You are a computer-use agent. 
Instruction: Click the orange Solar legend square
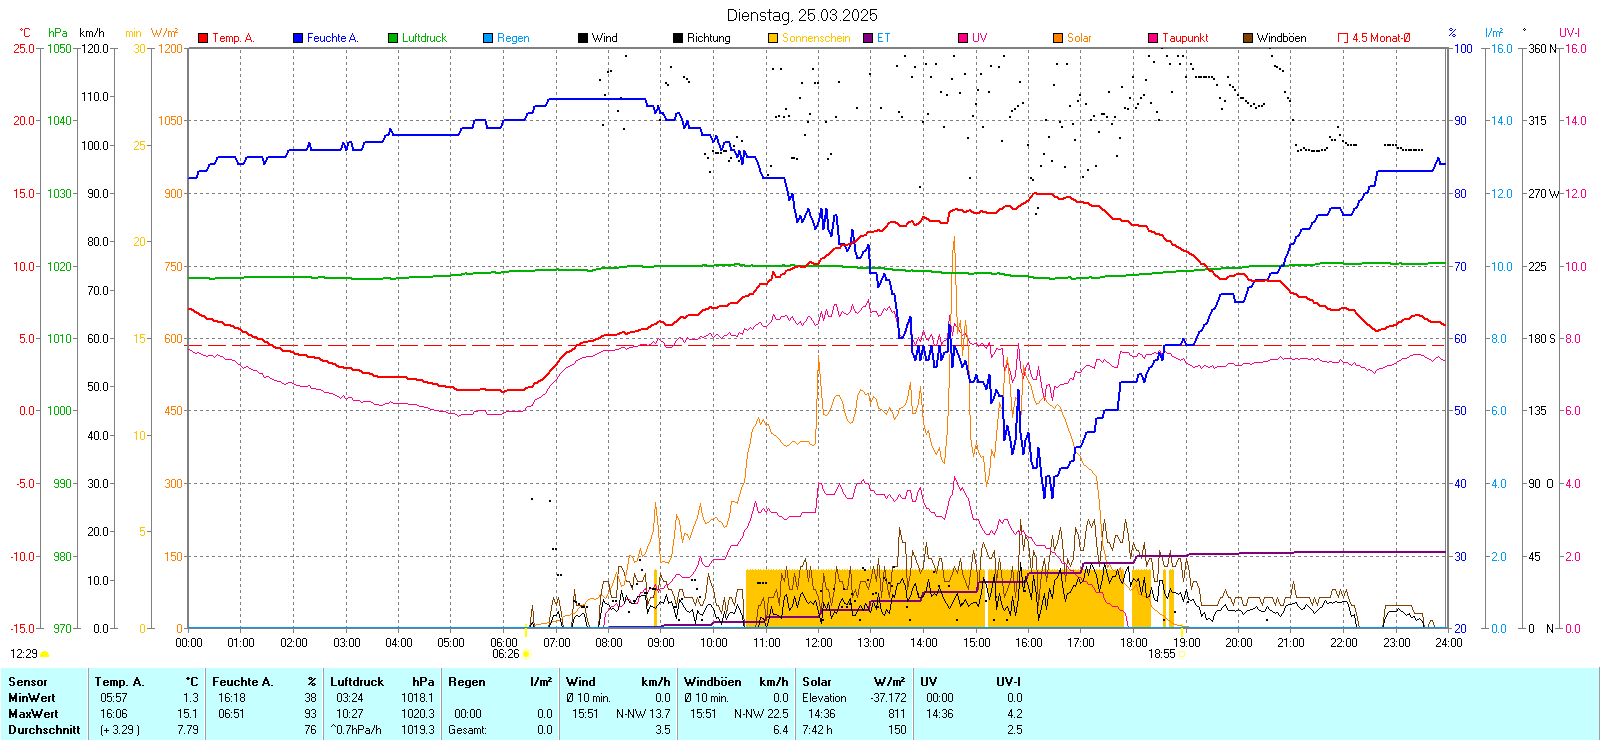pyautogui.click(x=1058, y=38)
